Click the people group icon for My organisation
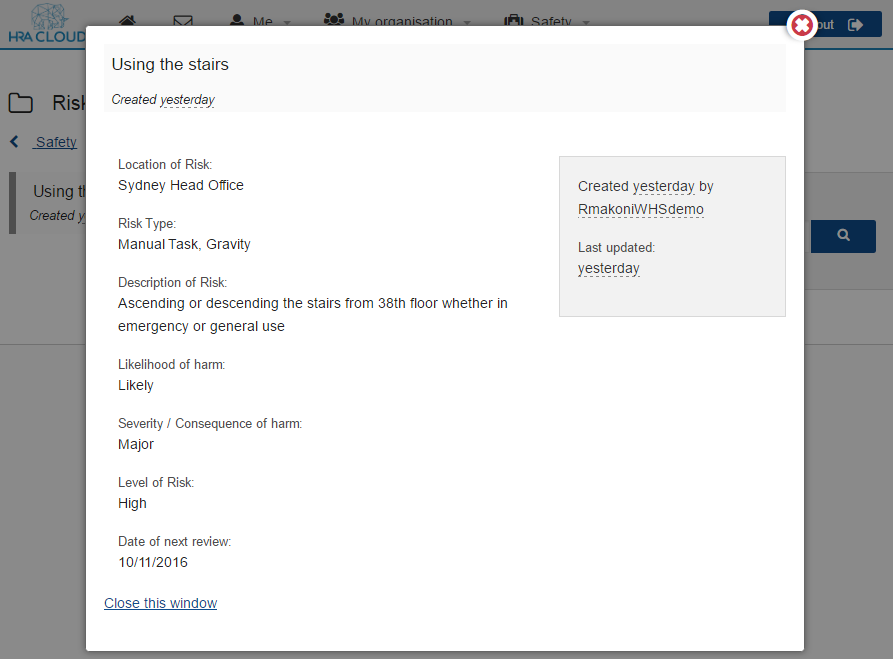Viewport: 893px width, 659px height. tap(334, 20)
